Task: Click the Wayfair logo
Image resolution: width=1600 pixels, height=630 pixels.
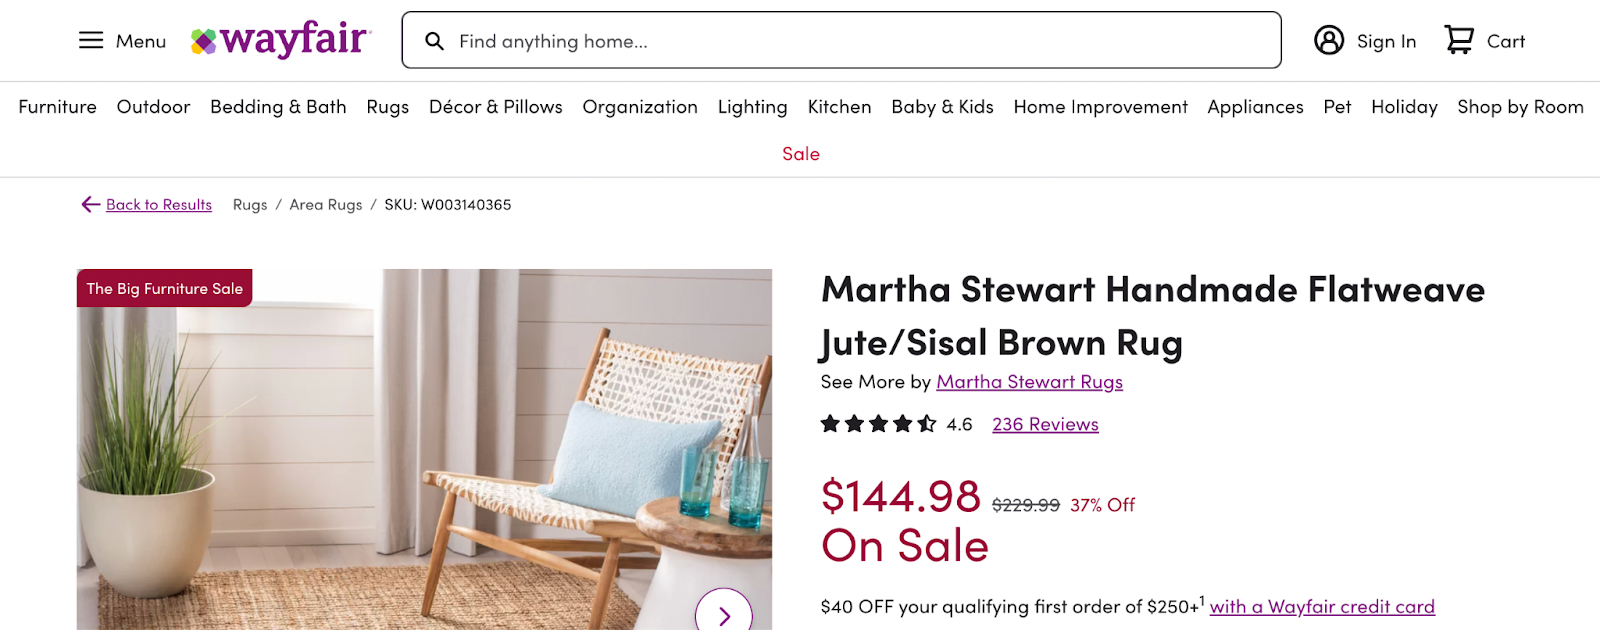Action: click(x=281, y=40)
